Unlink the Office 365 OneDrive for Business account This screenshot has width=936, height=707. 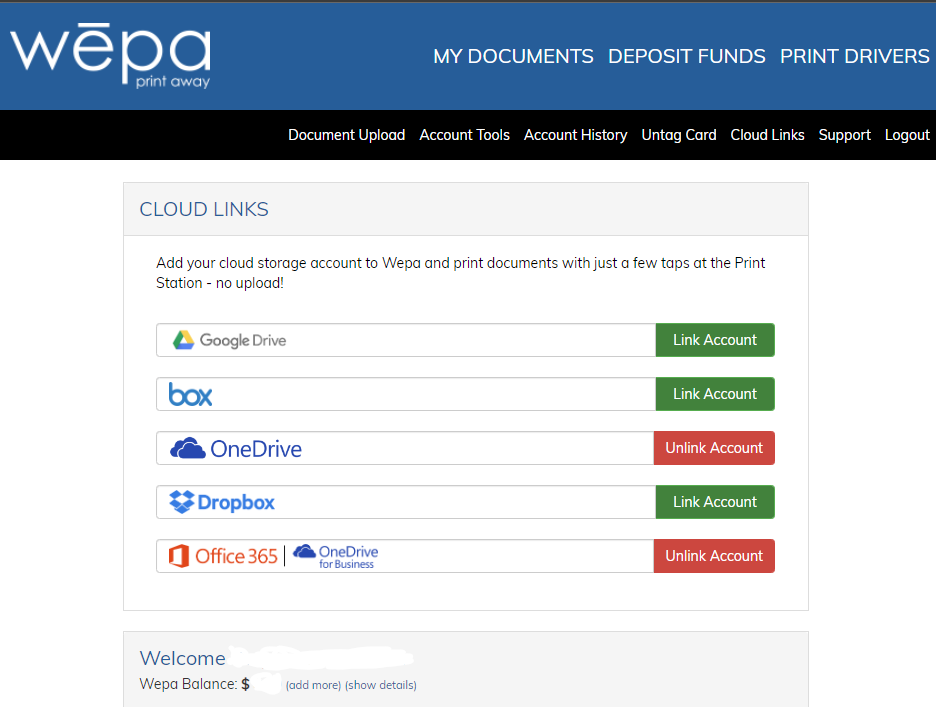(x=714, y=556)
